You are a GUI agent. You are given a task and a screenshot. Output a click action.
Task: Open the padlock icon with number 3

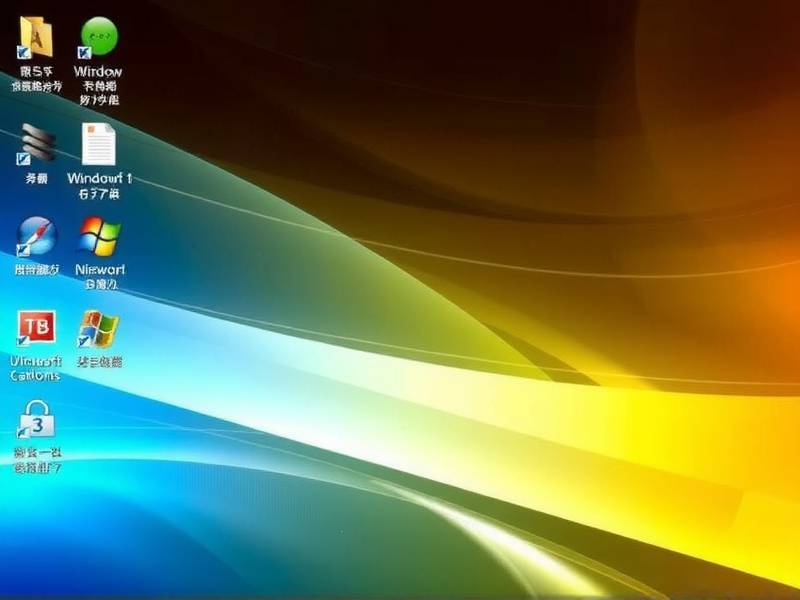point(37,421)
